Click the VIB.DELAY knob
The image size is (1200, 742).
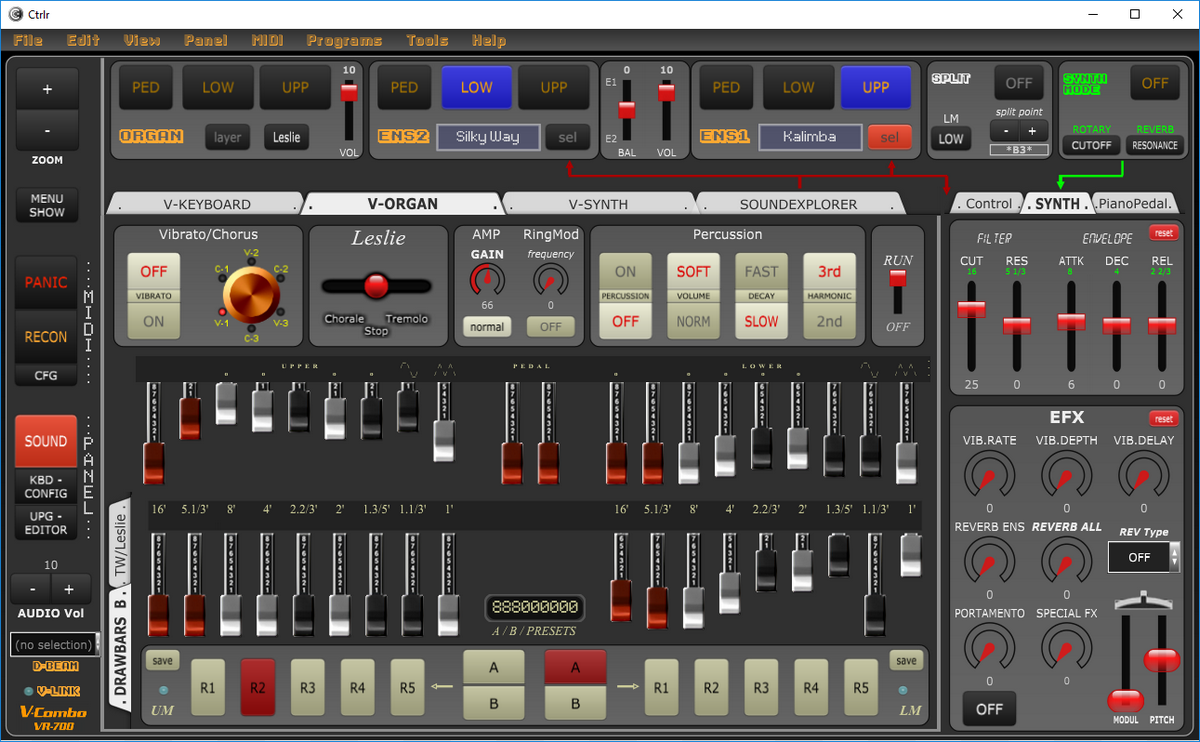1142,475
